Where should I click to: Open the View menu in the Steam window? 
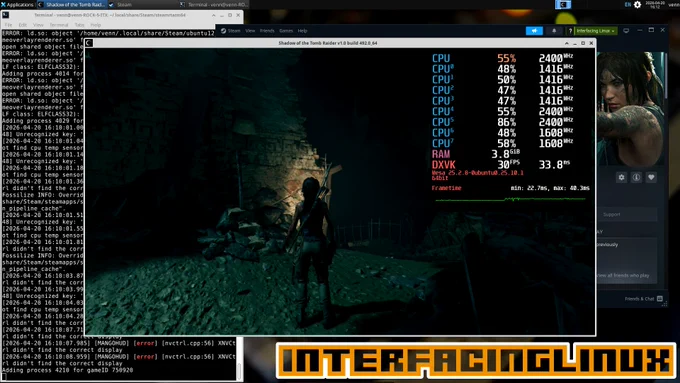coord(250,31)
